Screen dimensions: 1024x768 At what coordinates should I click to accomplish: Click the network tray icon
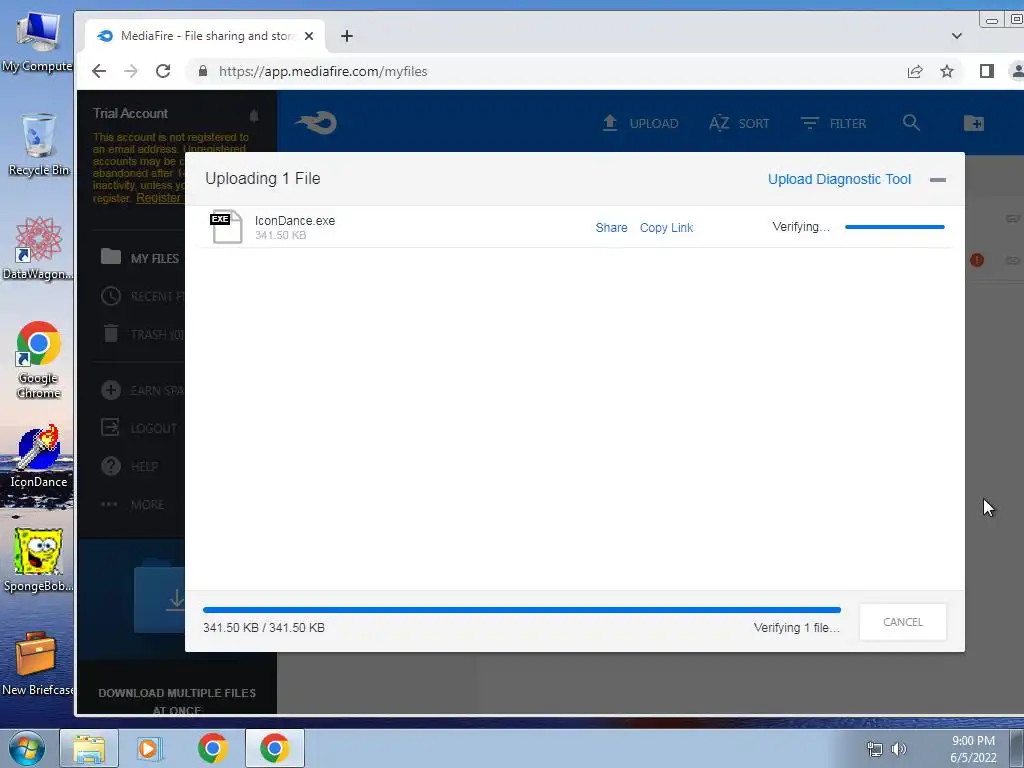point(874,748)
